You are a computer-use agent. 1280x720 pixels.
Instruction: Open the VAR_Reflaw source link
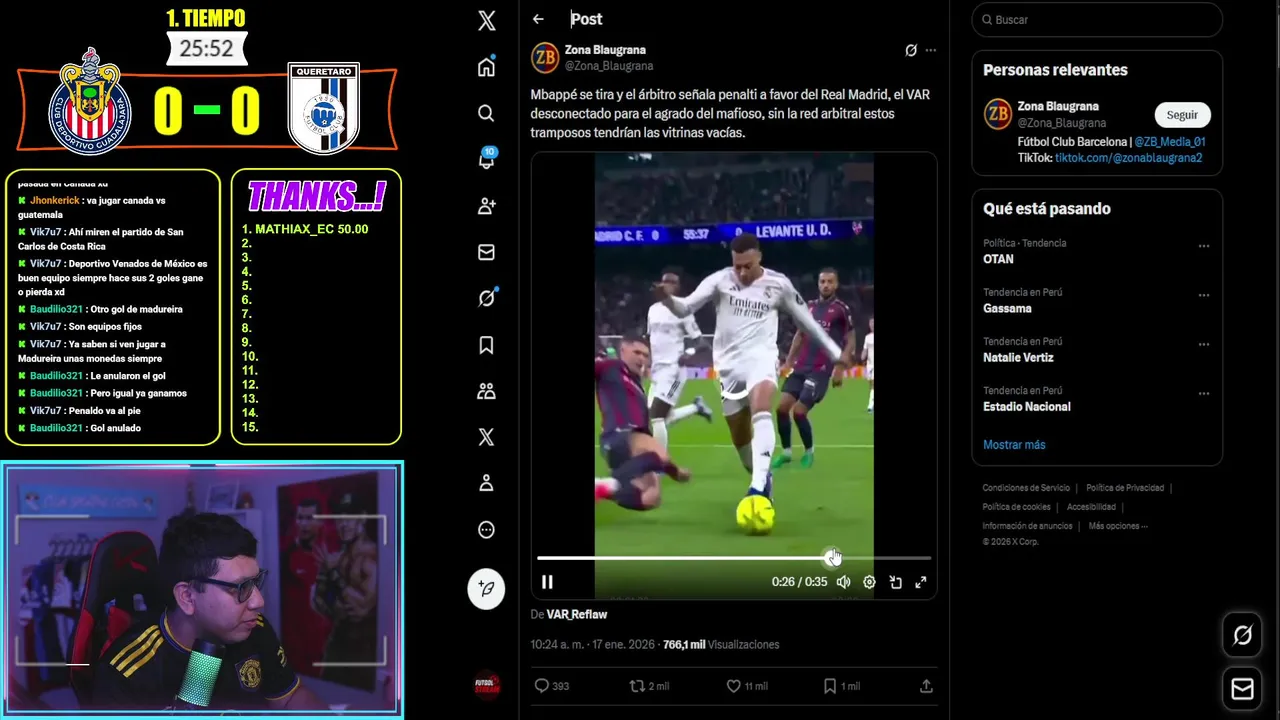point(577,615)
